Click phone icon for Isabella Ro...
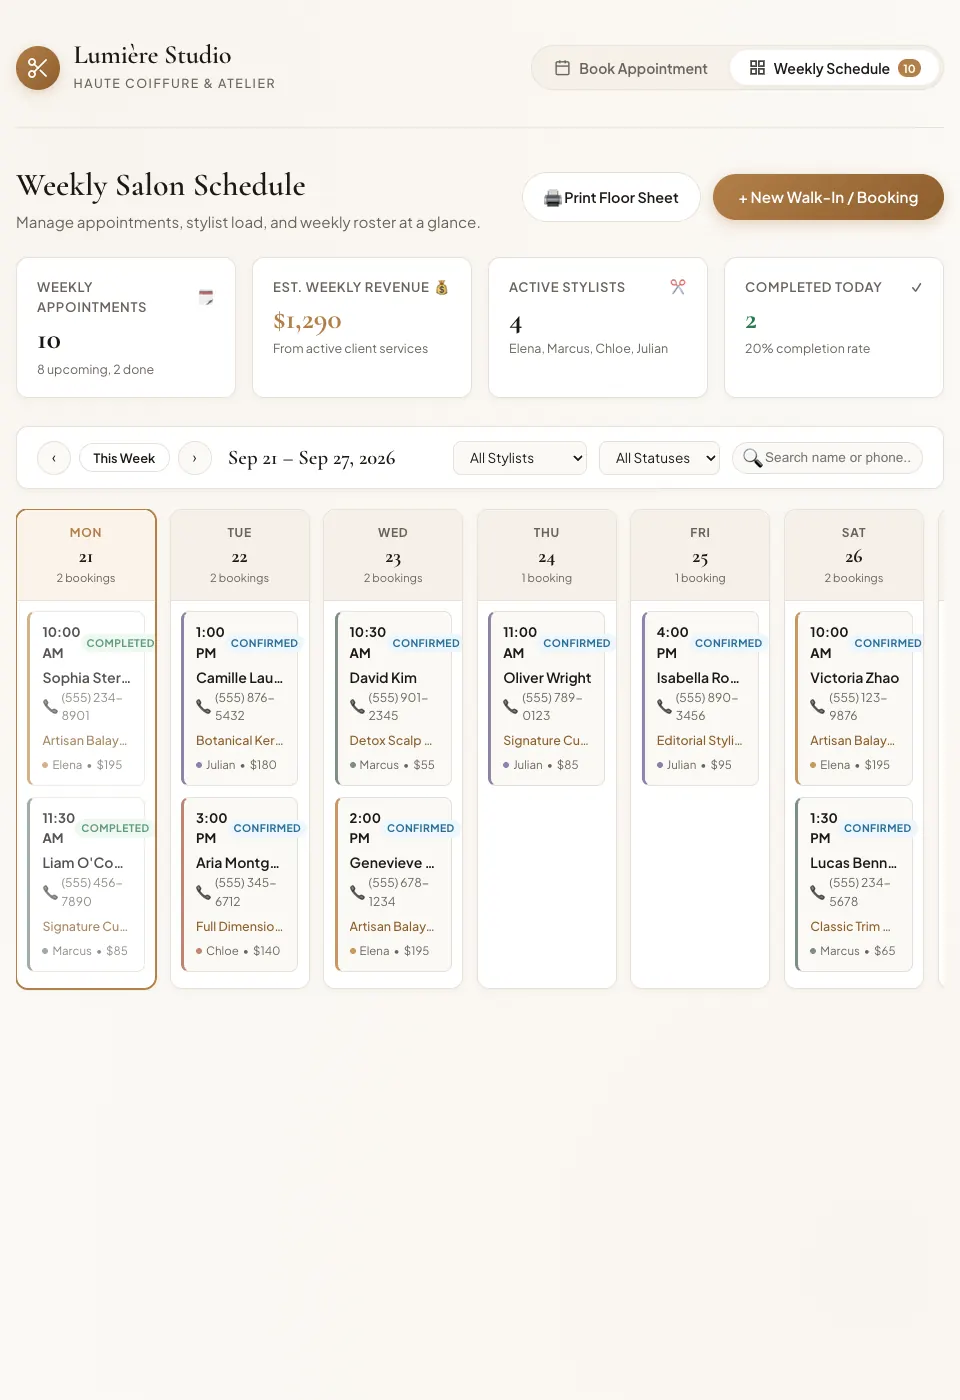This screenshot has height=1400, width=960. pos(664,706)
